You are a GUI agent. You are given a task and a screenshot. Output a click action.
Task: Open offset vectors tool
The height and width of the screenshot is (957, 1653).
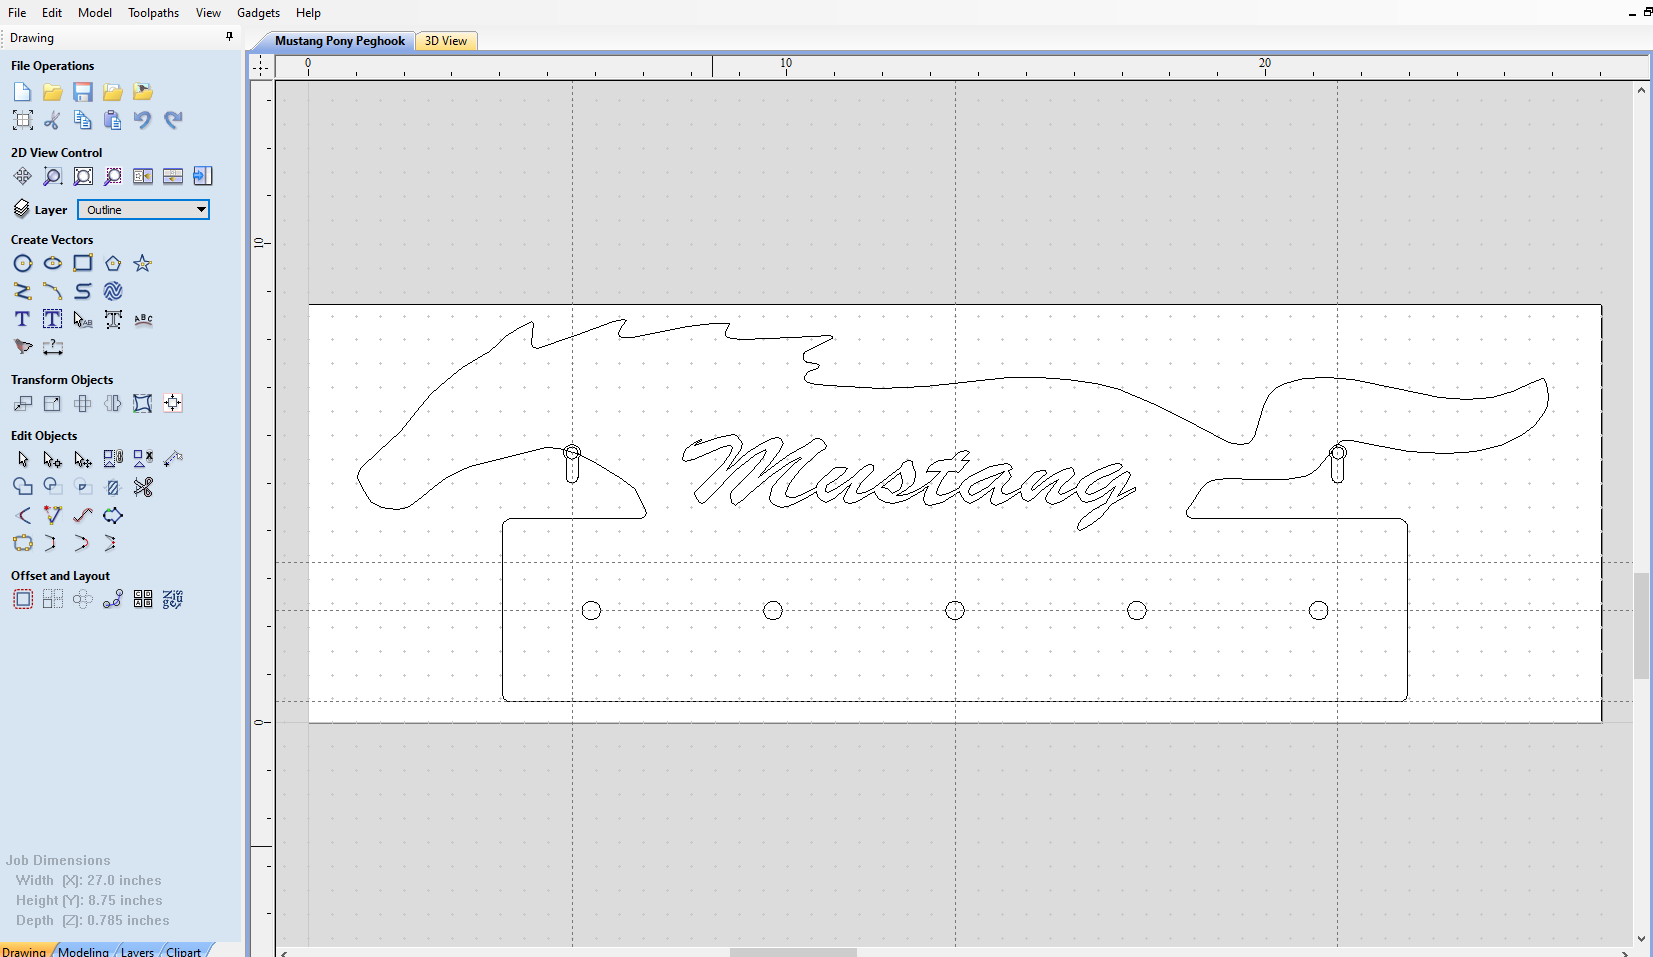(x=22, y=599)
